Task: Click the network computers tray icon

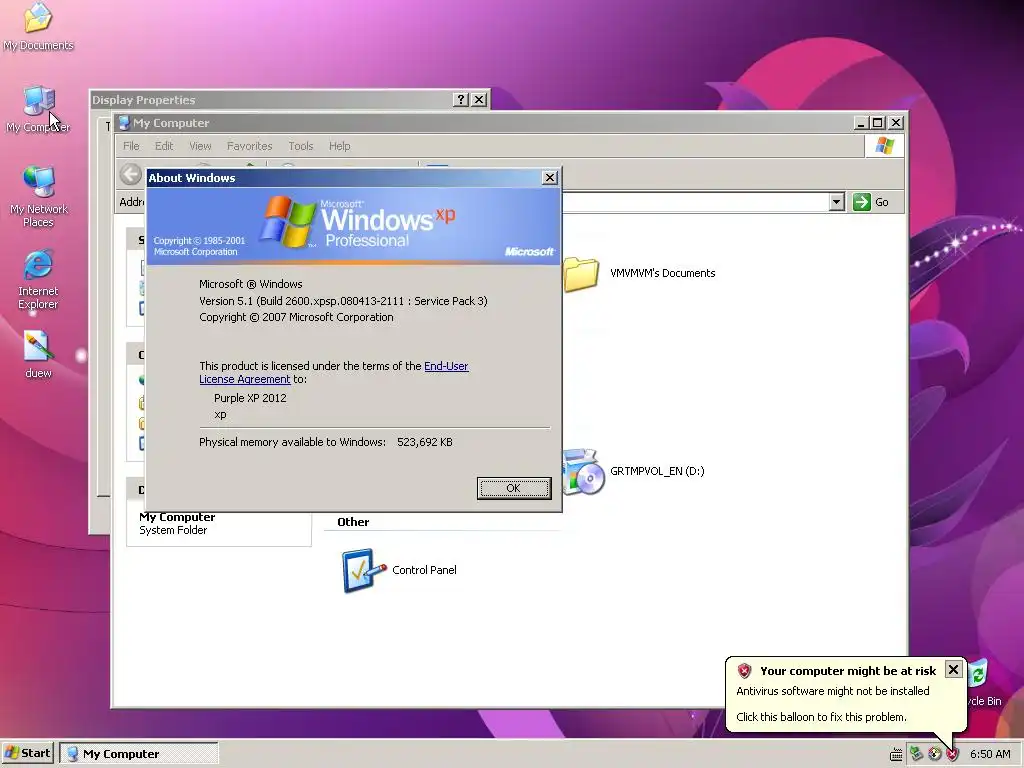Action: point(916,754)
